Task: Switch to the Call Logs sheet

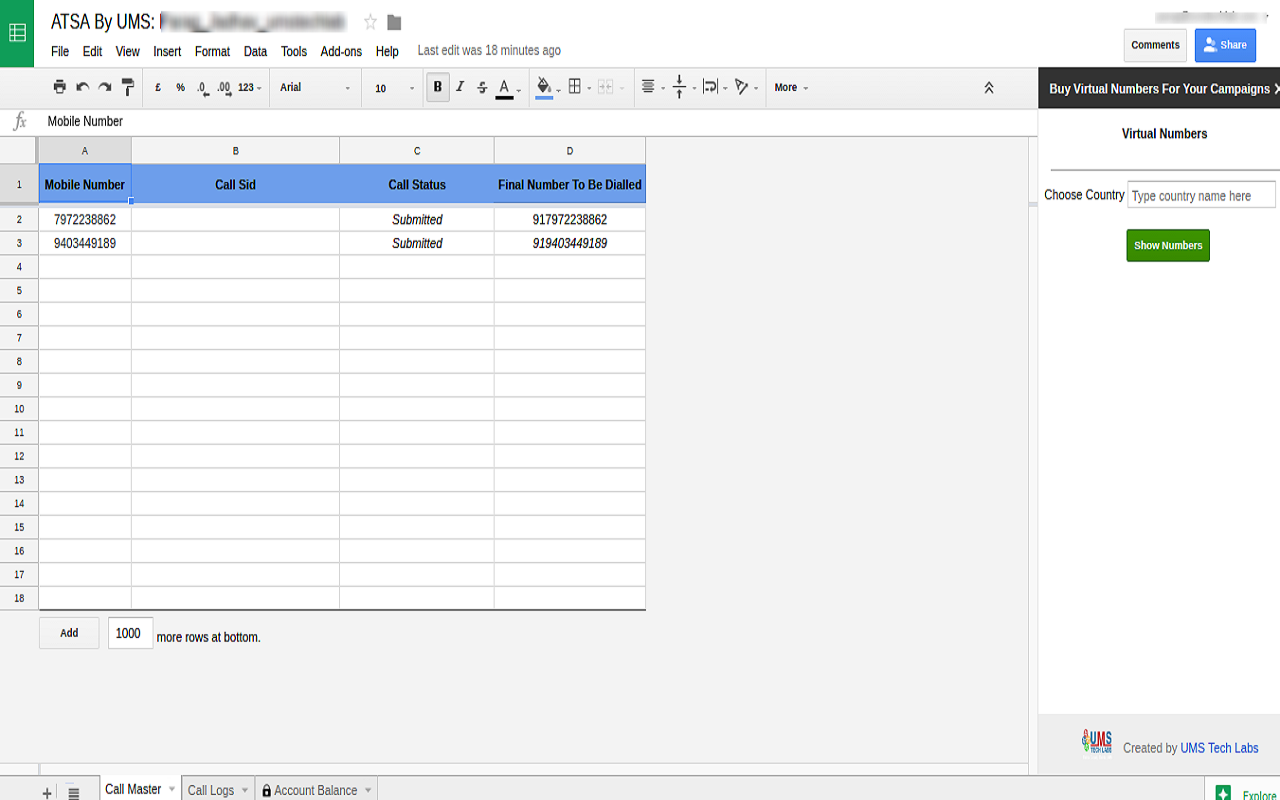Action: [x=211, y=790]
